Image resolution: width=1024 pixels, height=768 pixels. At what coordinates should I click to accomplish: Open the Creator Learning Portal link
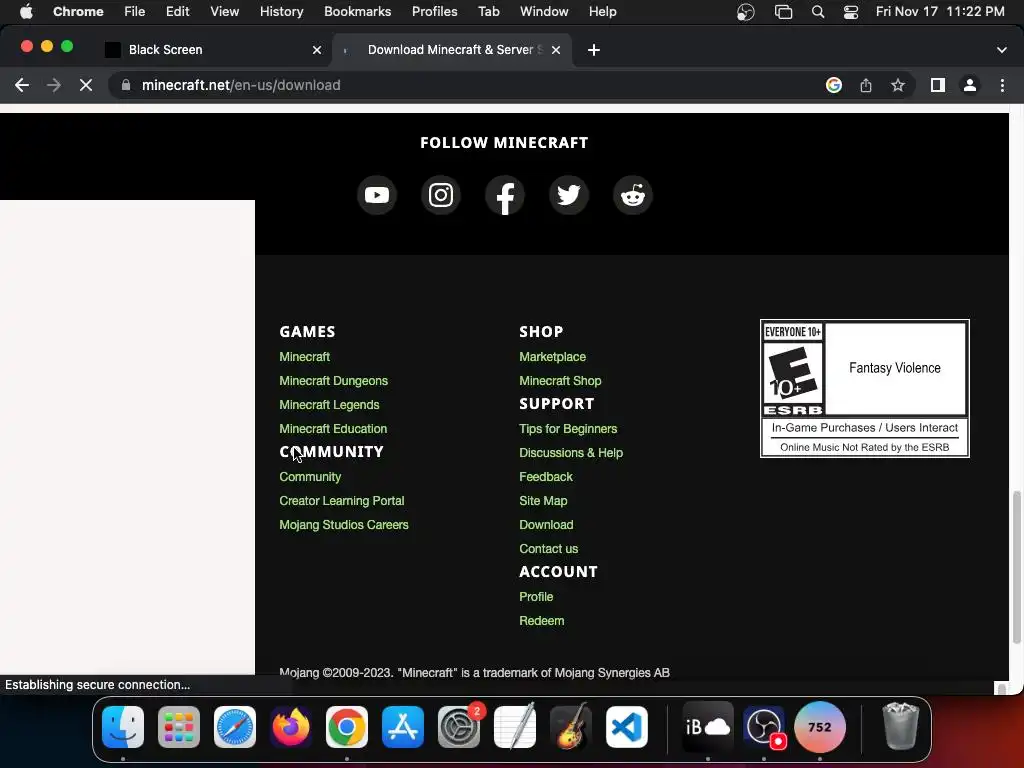click(x=342, y=501)
